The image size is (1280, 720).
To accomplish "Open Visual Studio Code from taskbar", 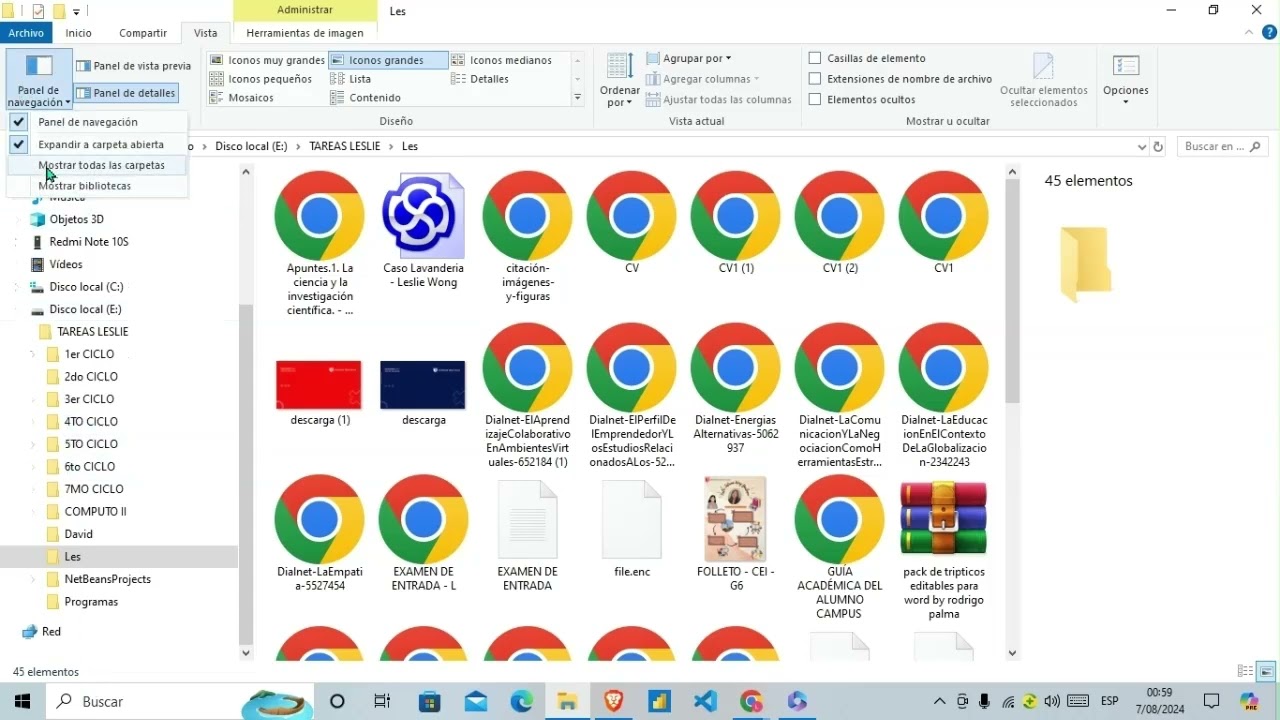I will [x=705, y=701].
